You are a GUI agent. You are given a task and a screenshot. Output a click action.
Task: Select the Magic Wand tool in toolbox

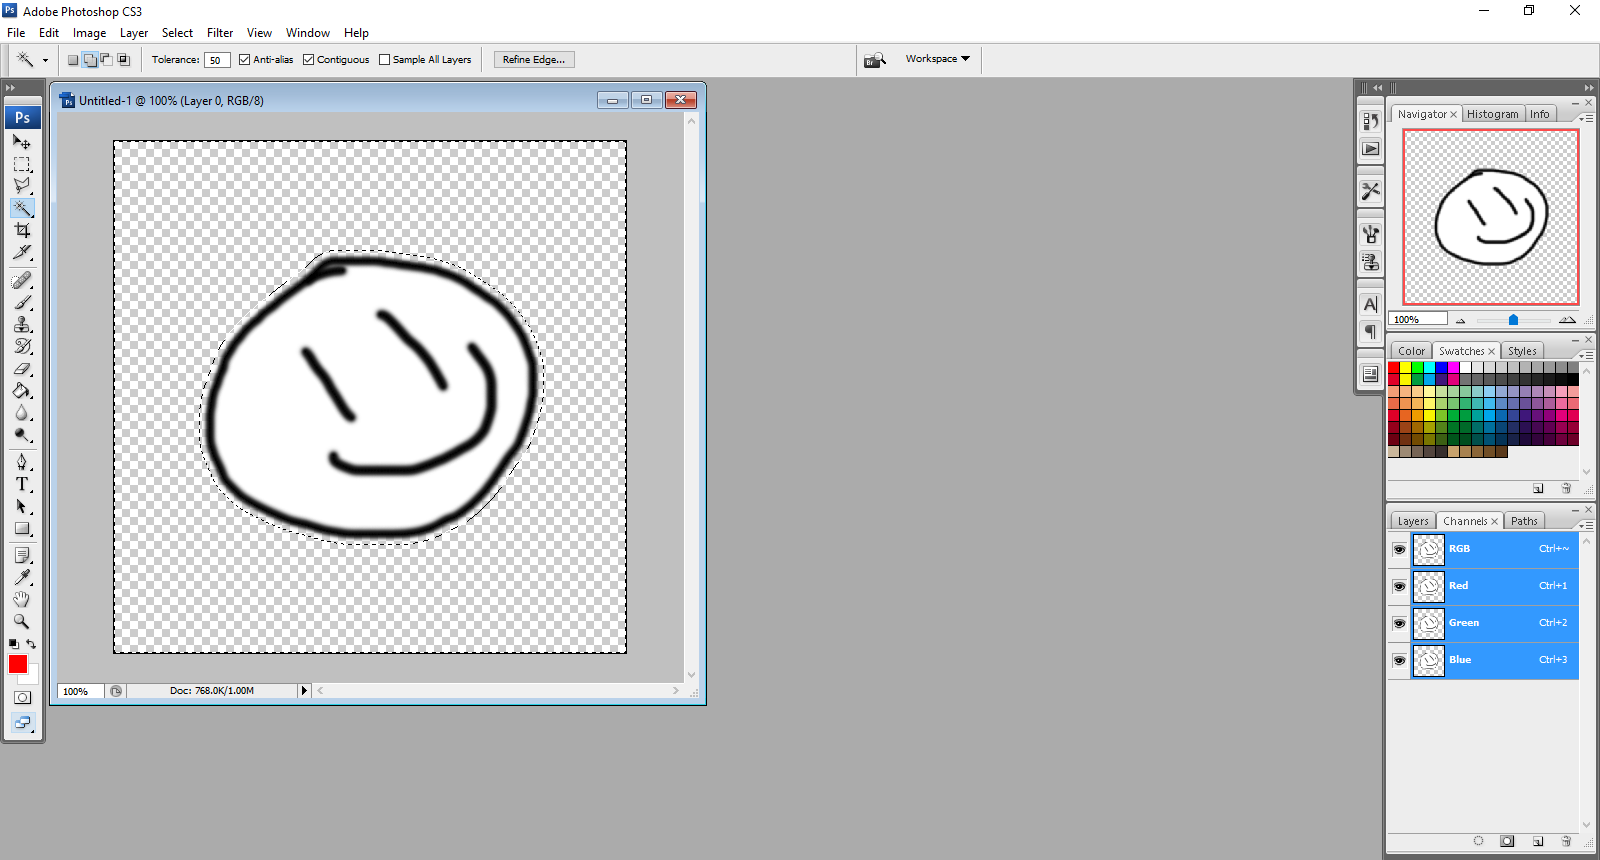pyautogui.click(x=22, y=208)
